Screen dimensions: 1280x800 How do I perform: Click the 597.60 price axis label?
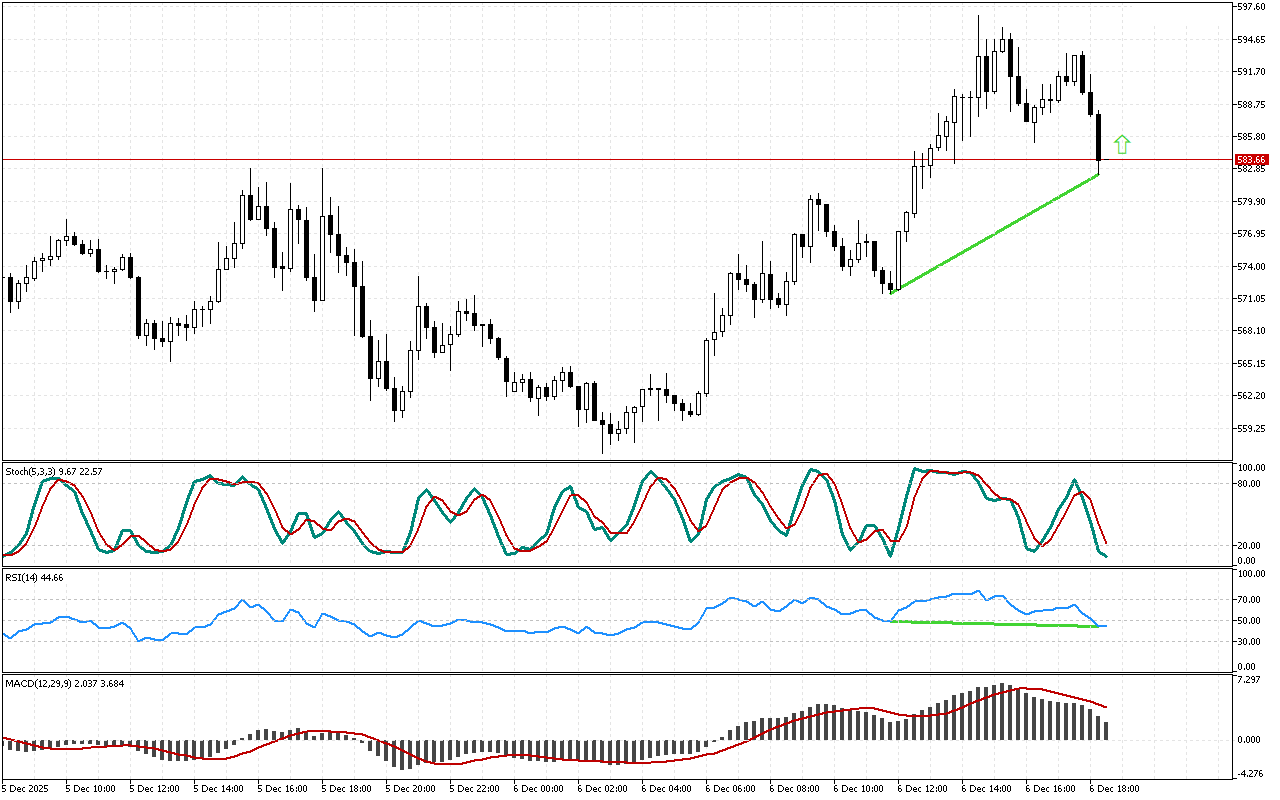tap(1252, 7)
